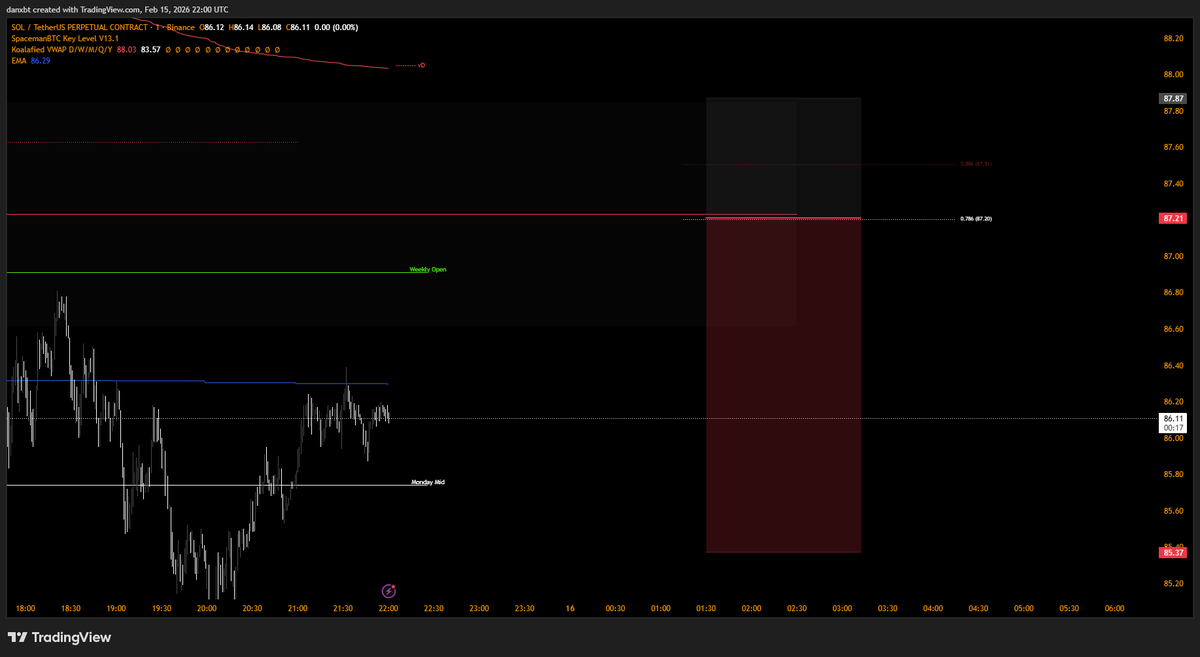Click the 0.786 (87.20) Fibonacci level label
The width and height of the screenshot is (1200, 657).
[x=976, y=218]
